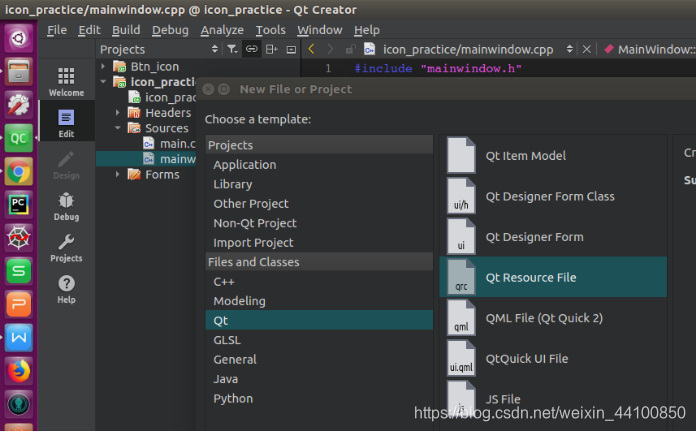Click the file lock icon in editor toolbar
Viewport: 696px width, 432px height.
[x=350, y=49]
